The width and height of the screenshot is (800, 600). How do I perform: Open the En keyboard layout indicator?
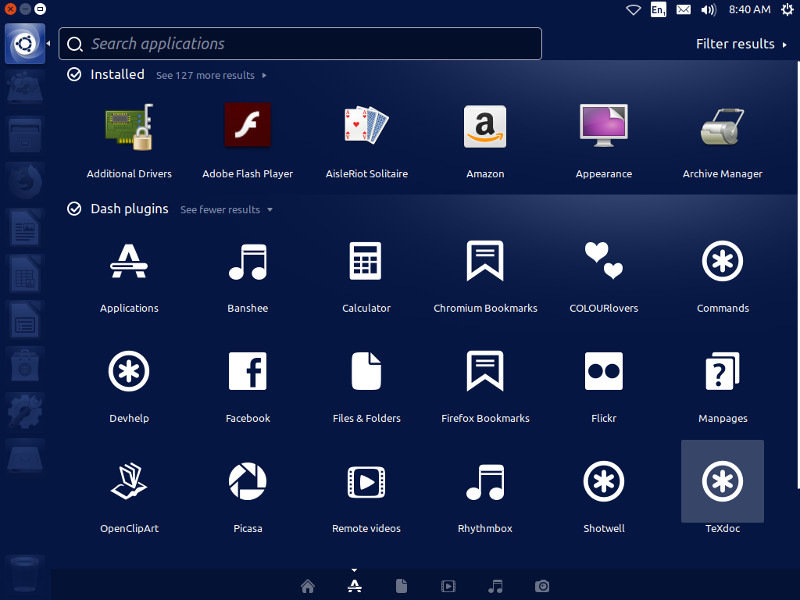pos(658,10)
